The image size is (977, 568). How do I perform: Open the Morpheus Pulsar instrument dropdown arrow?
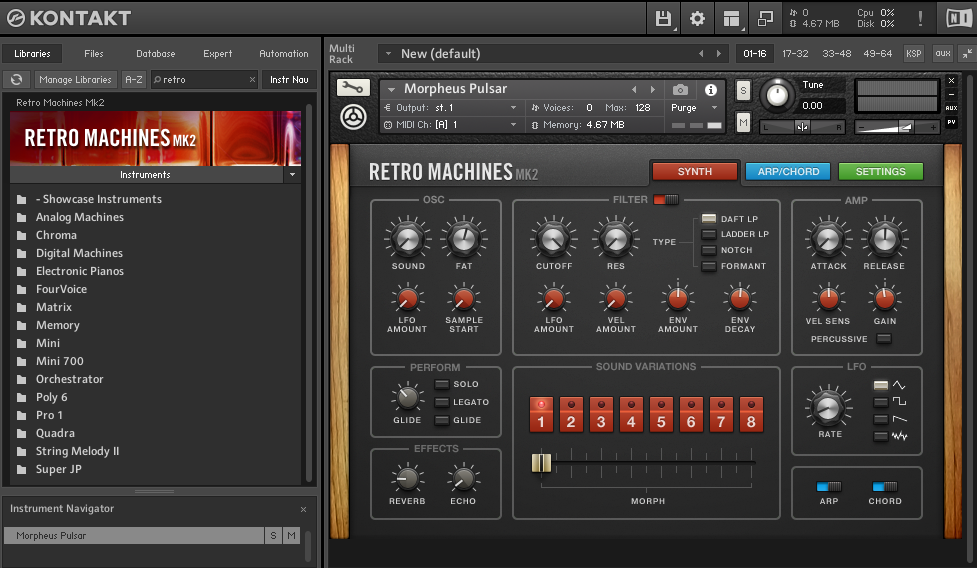tap(391, 90)
